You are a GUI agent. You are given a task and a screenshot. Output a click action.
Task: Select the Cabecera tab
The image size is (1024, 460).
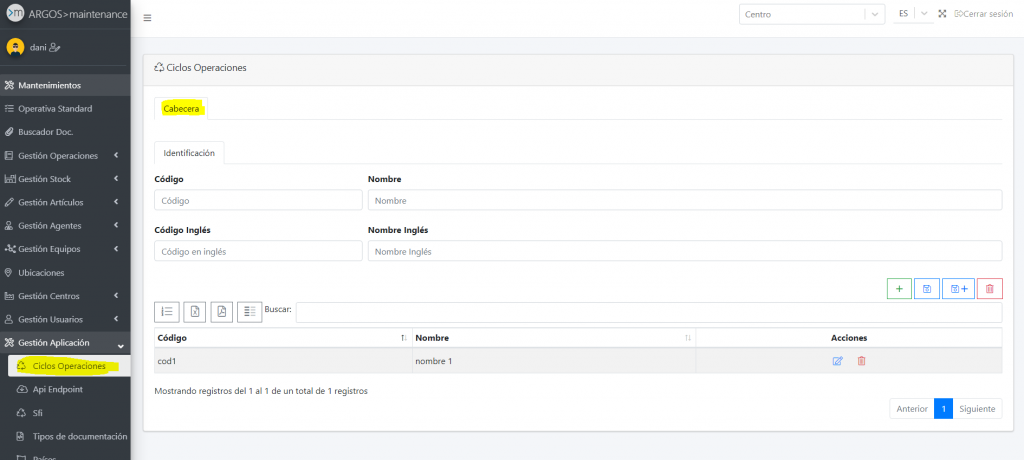pos(181,108)
